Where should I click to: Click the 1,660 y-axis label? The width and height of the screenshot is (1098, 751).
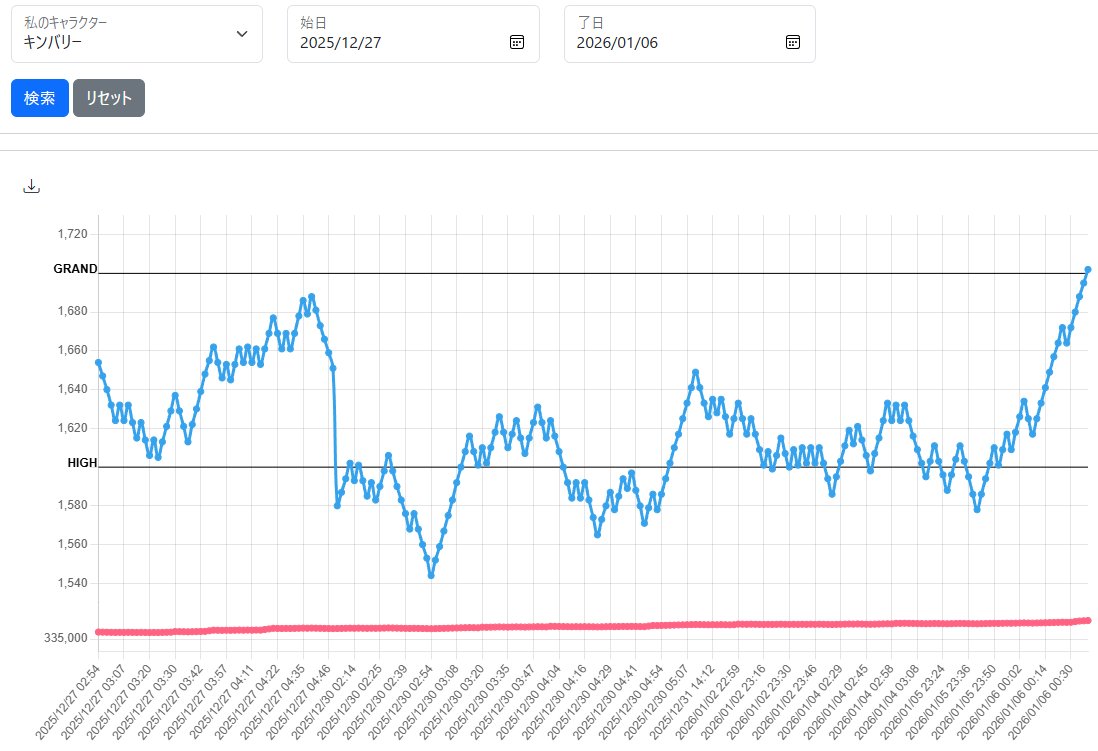[73, 350]
